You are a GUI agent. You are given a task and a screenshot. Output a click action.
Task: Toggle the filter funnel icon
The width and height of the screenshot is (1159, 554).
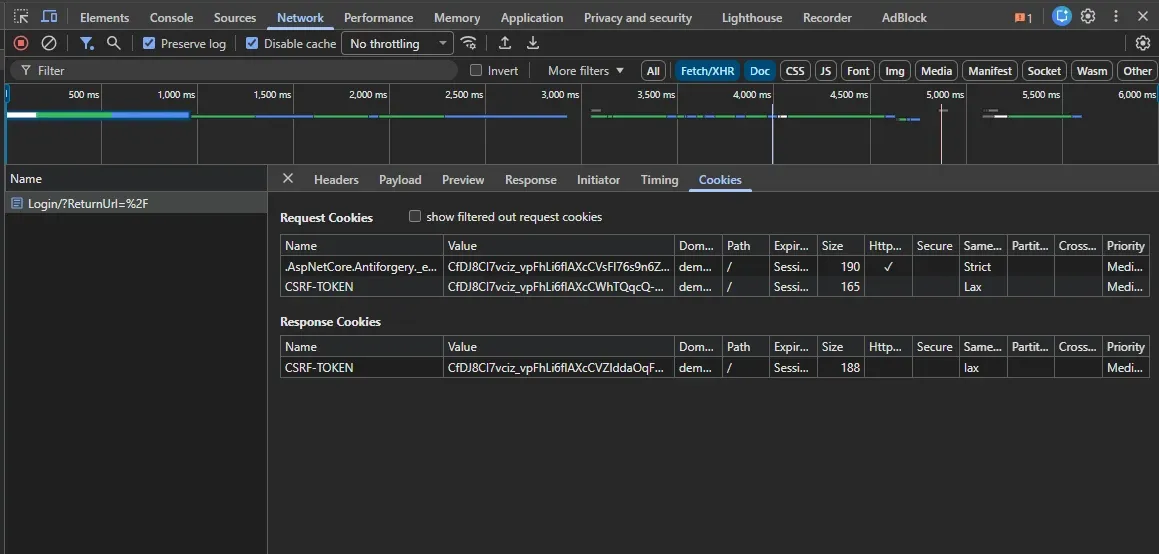click(87, 43)
